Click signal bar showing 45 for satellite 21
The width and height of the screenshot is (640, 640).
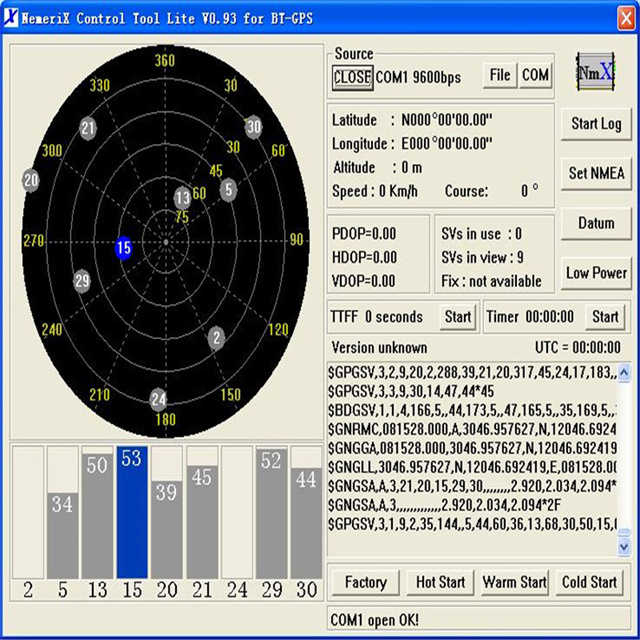pos(202,522)
